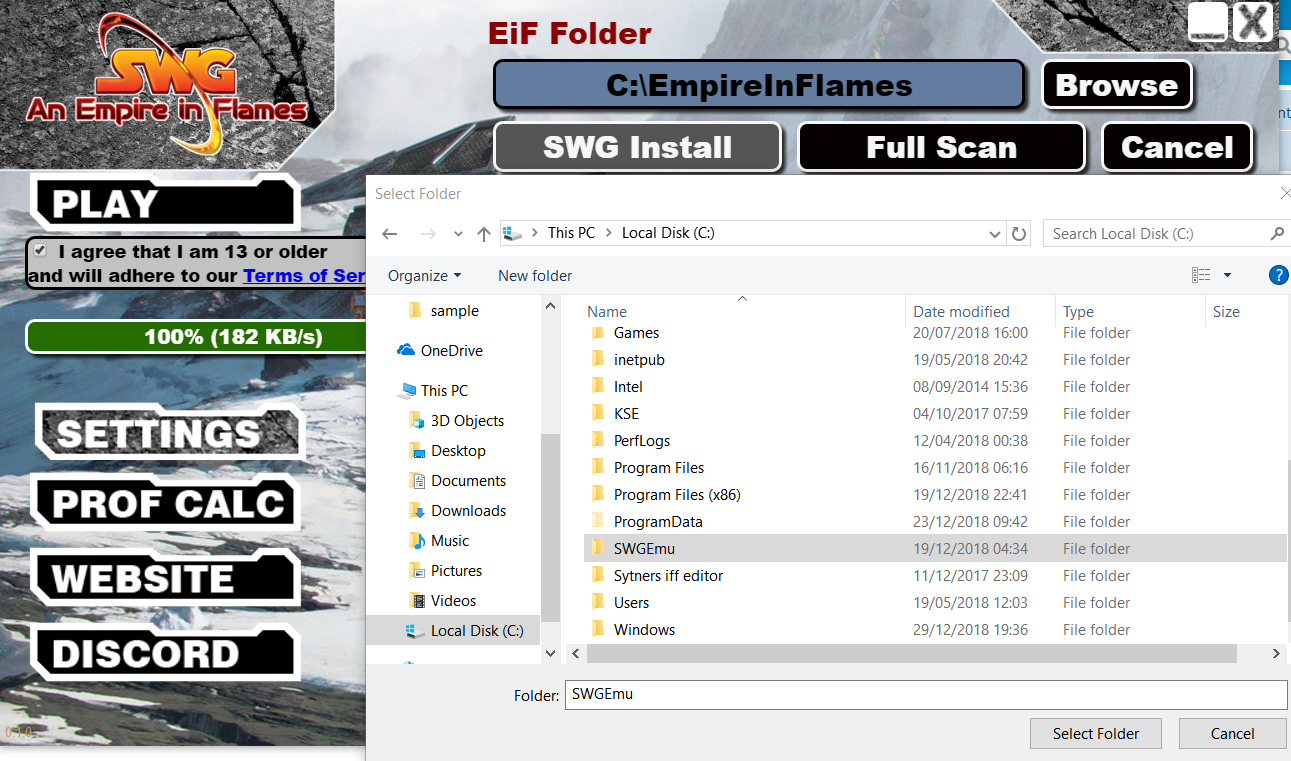This screenshot has width=1291, height=761.
Task: Open recent locations dropdown arrow
Action: 458,234
